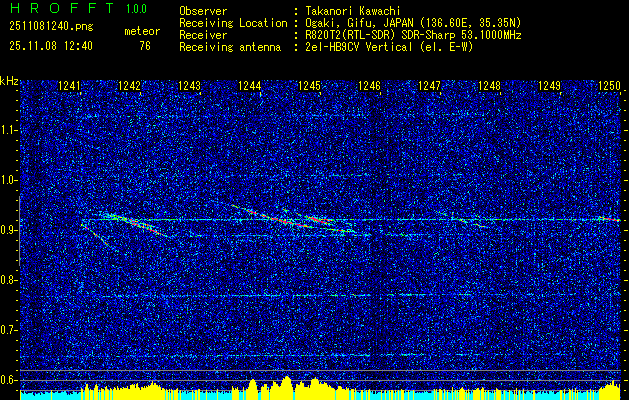Click the gray vertical range bar near 0.9 kHz
The image size is (629, 400).
[x=19, y=231]
